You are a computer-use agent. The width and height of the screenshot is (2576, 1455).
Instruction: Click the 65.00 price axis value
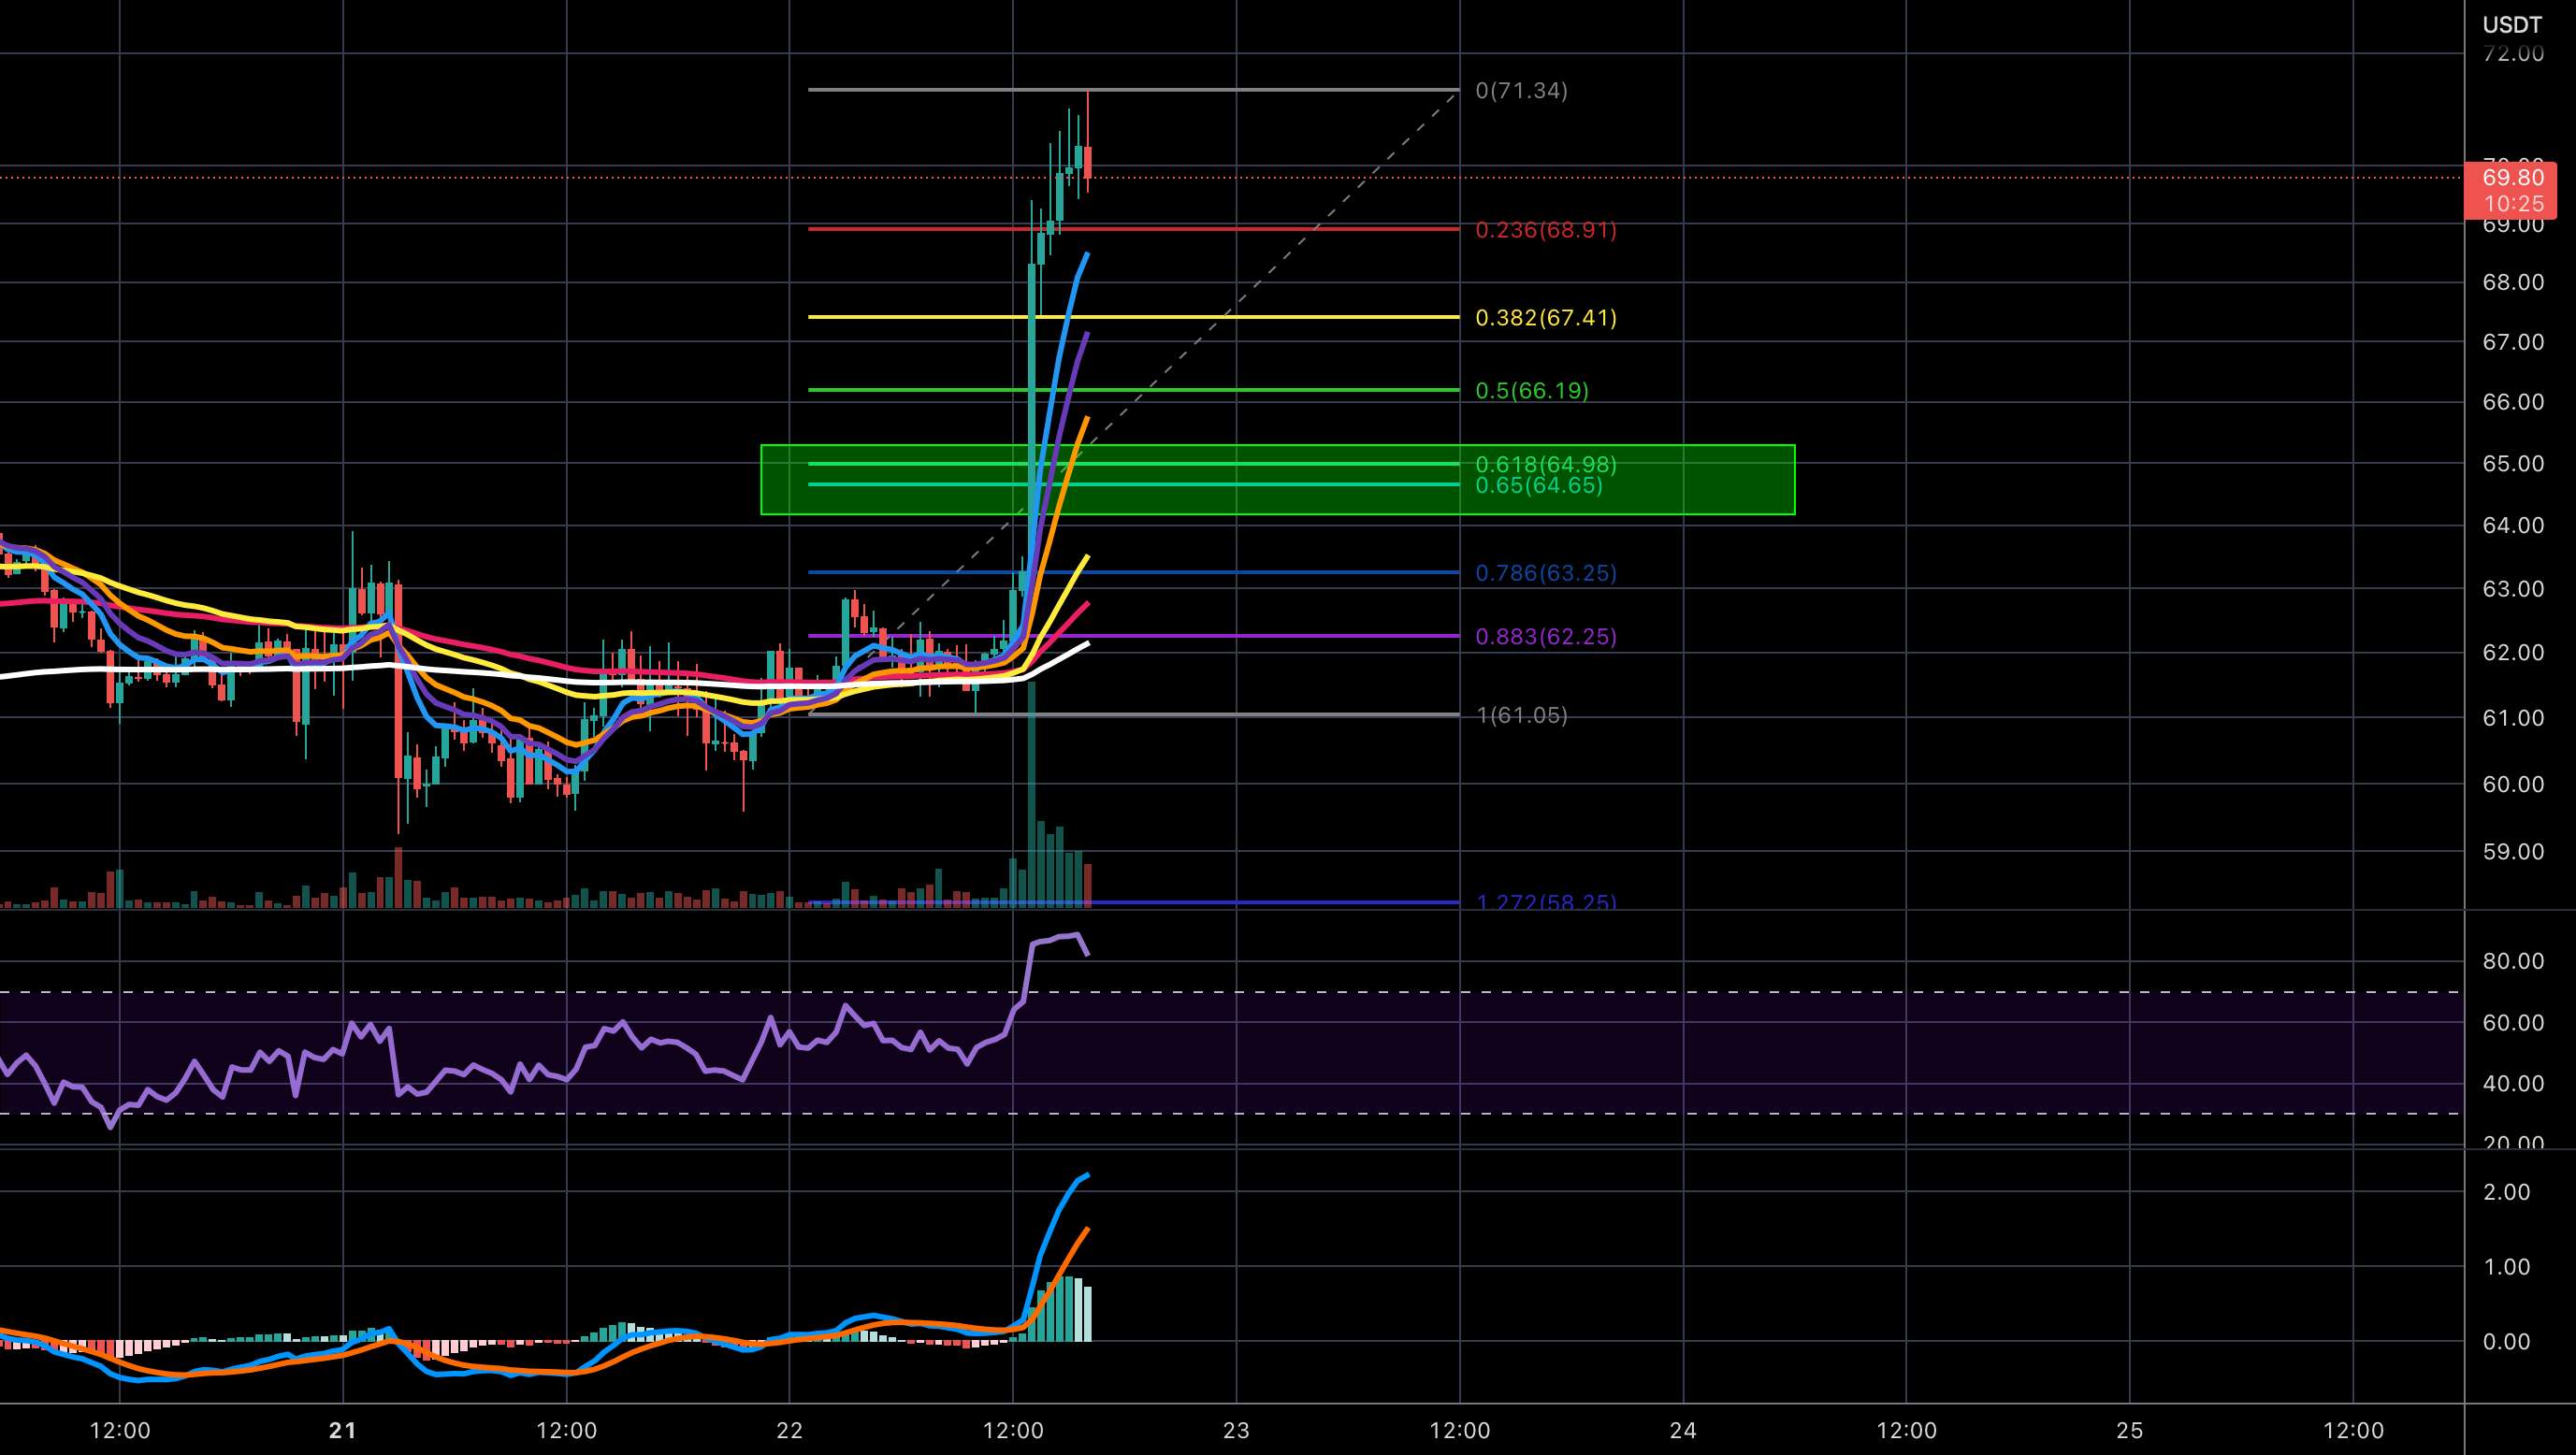click(x=2512, y=464)
